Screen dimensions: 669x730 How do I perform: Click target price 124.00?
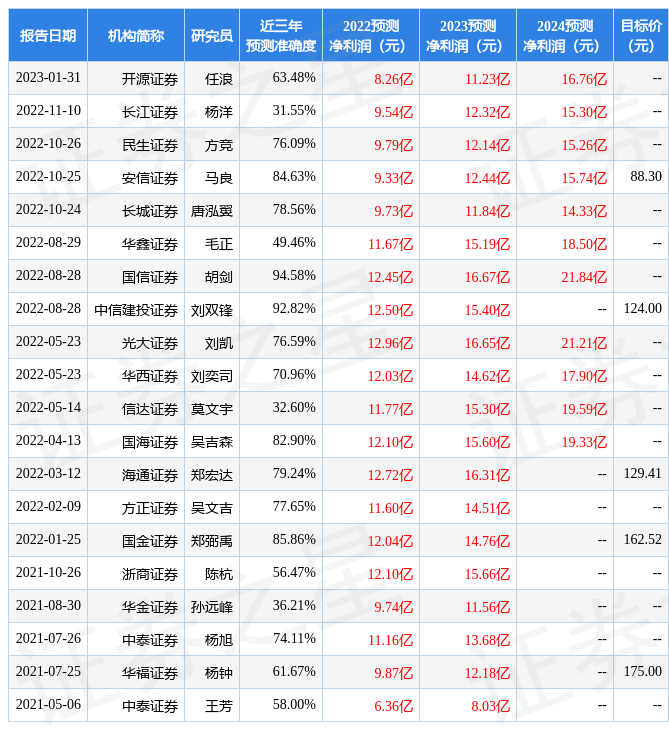coord(642,309)
